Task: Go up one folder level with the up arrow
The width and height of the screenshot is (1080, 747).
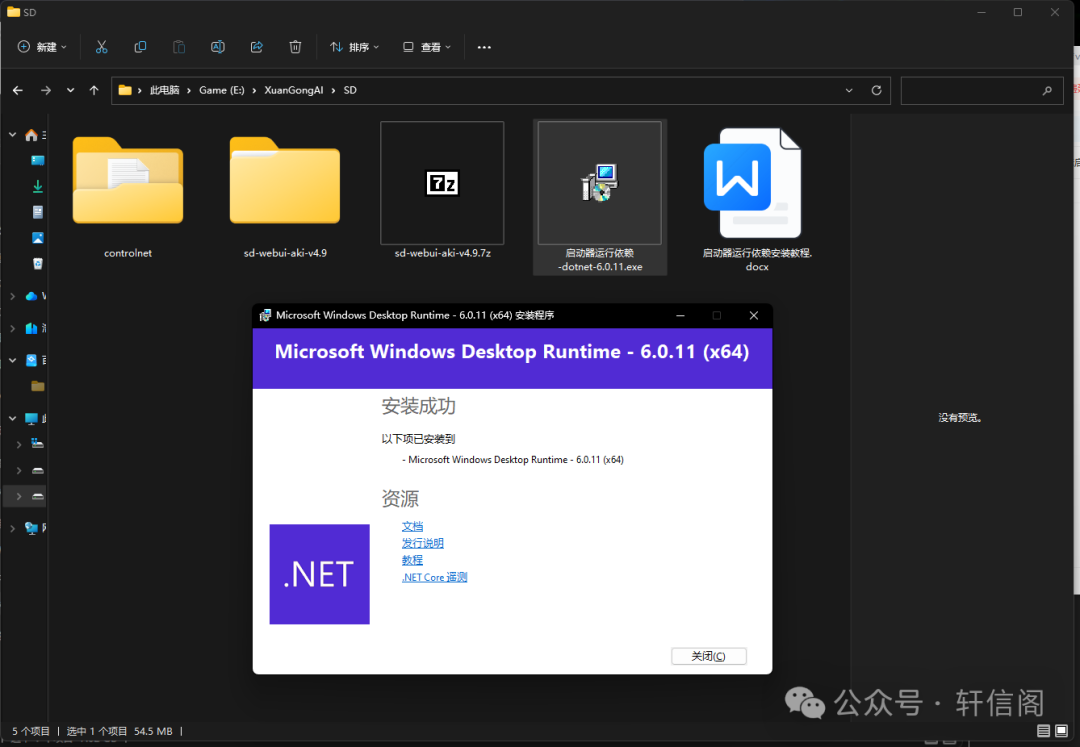Action: [94, 90]
